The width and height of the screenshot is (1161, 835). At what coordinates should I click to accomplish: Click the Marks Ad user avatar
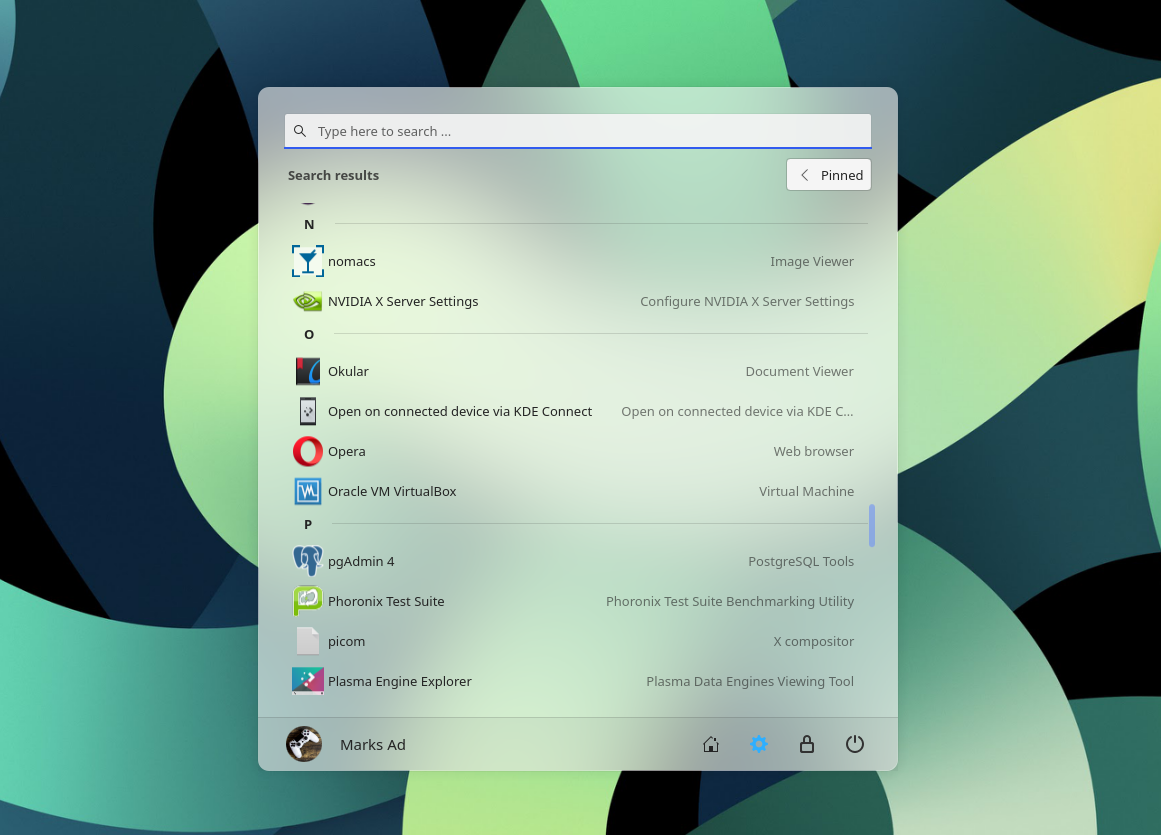click(304, 745)
